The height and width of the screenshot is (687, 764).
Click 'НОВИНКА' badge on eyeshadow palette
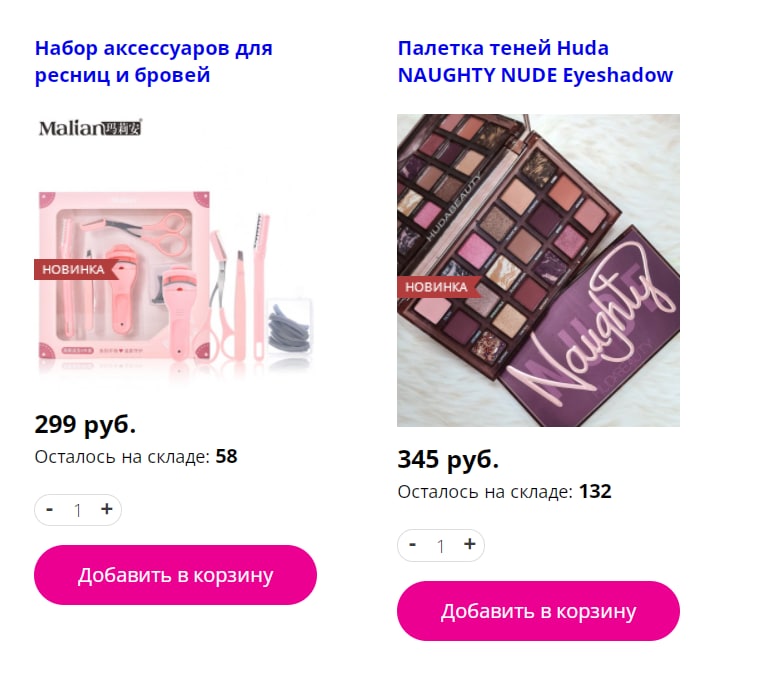[x=439, y=287]
